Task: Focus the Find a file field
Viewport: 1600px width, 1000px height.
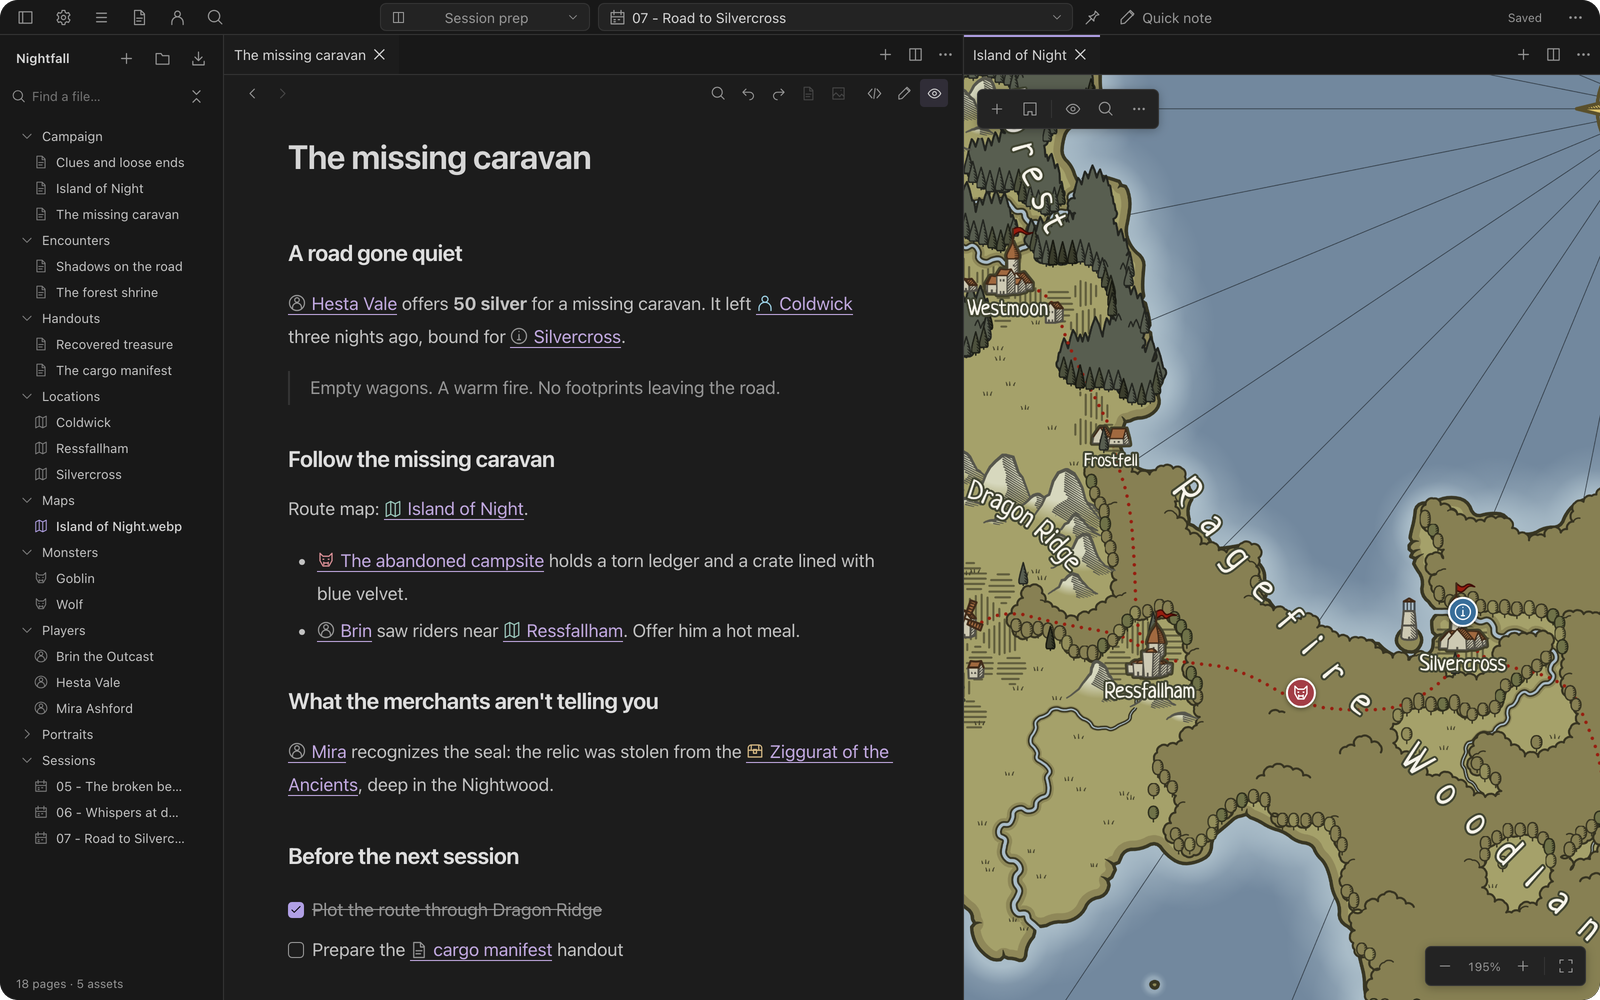Action: click(x=98, y=96)
